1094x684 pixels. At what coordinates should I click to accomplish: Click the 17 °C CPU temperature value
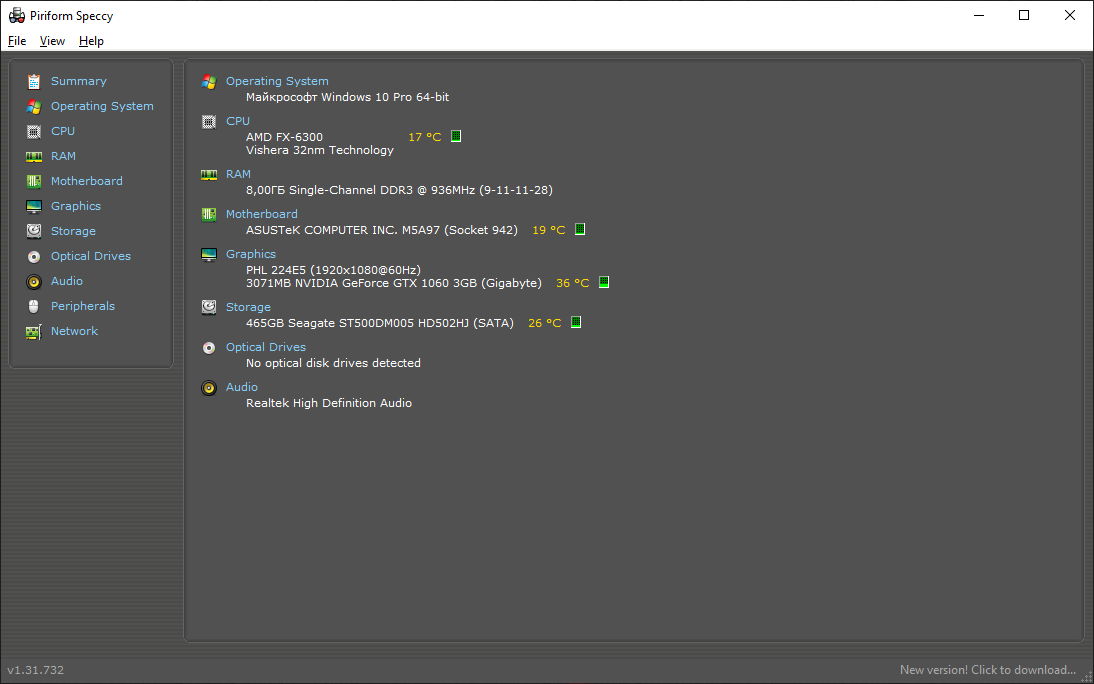(x=425, y=137)
